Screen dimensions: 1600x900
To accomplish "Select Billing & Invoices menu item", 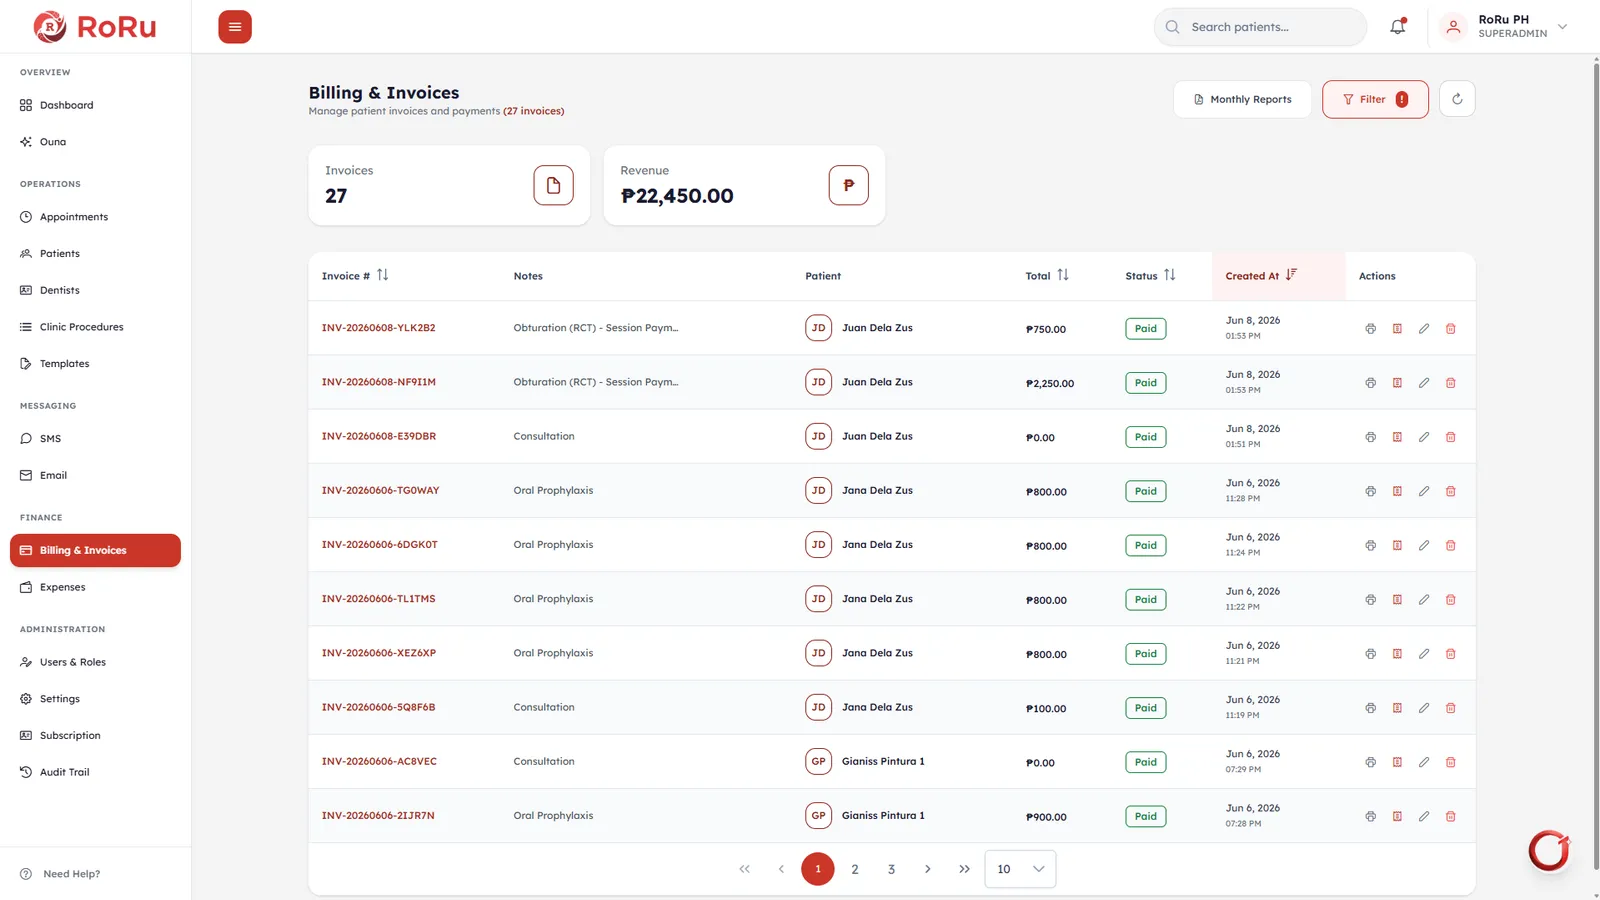I will pos(95,551).
